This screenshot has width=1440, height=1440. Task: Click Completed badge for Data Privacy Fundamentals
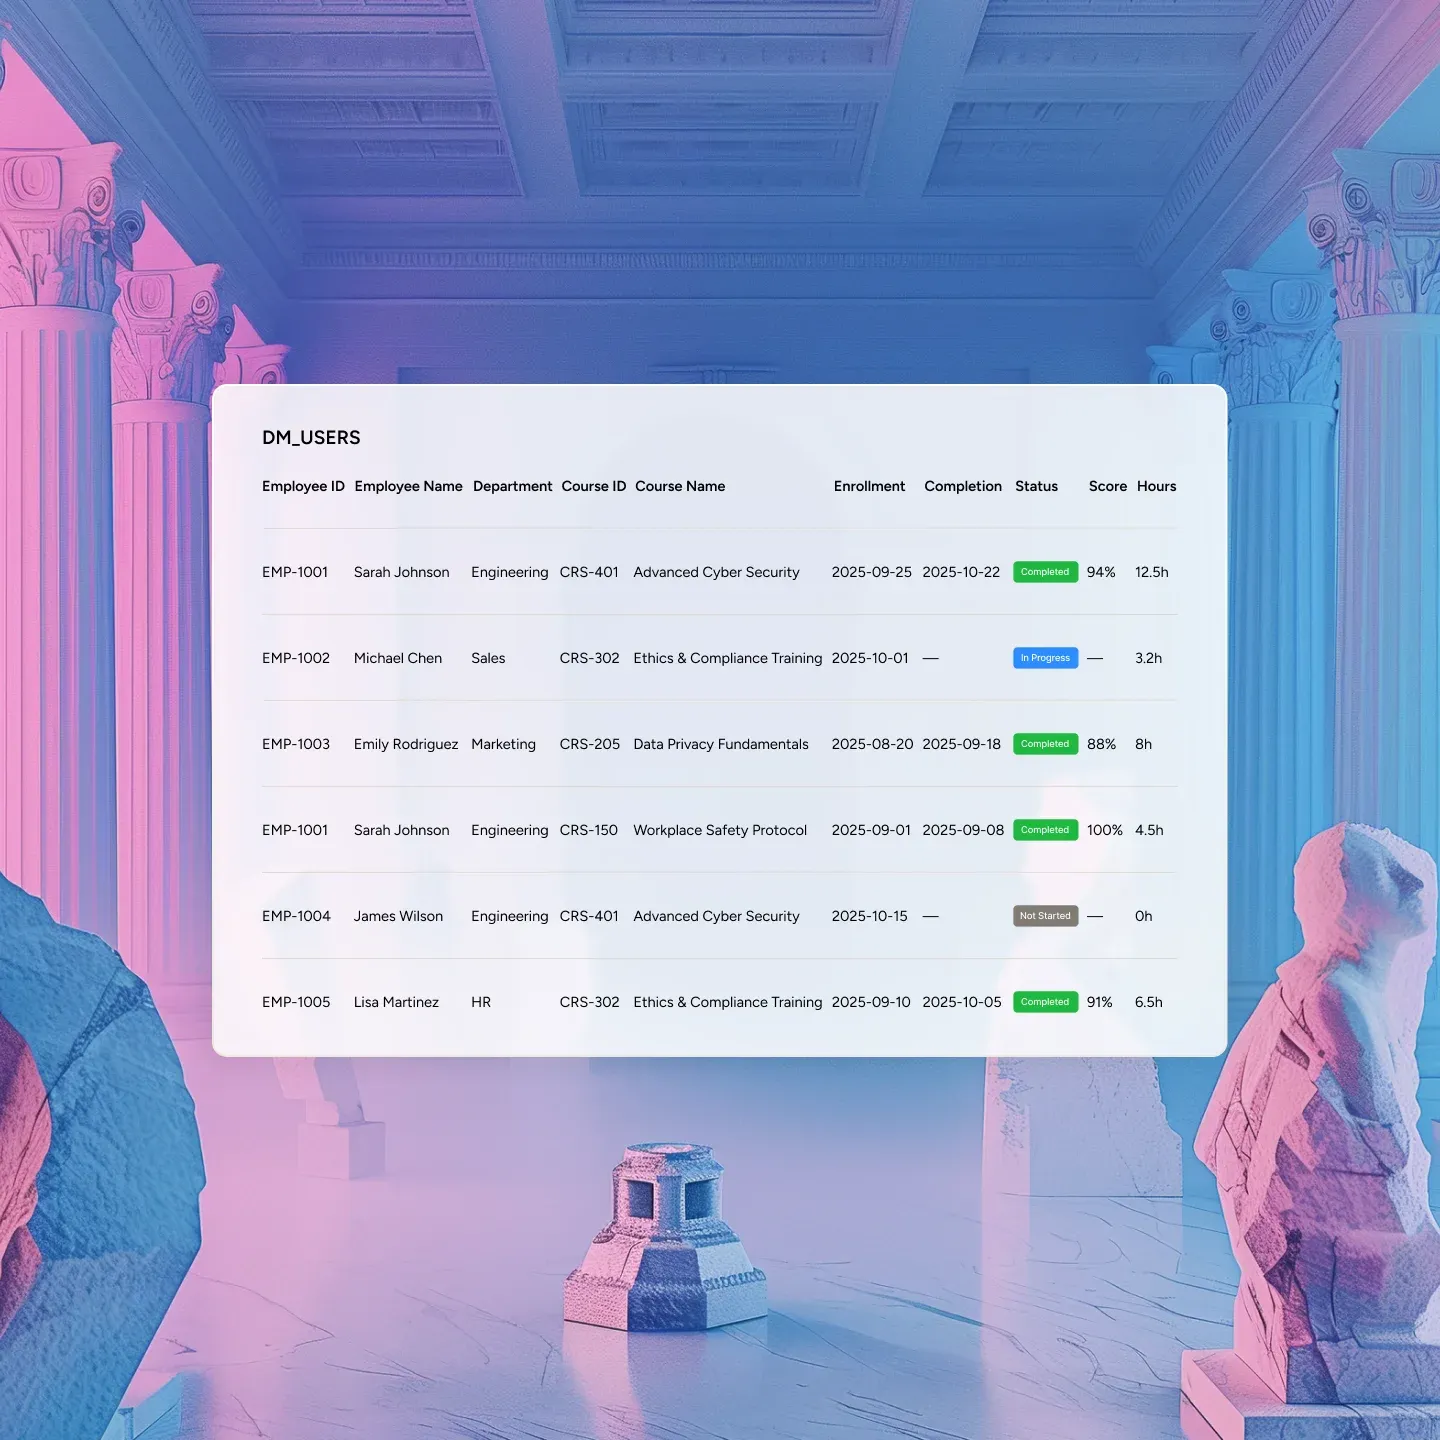point(1045,744)
